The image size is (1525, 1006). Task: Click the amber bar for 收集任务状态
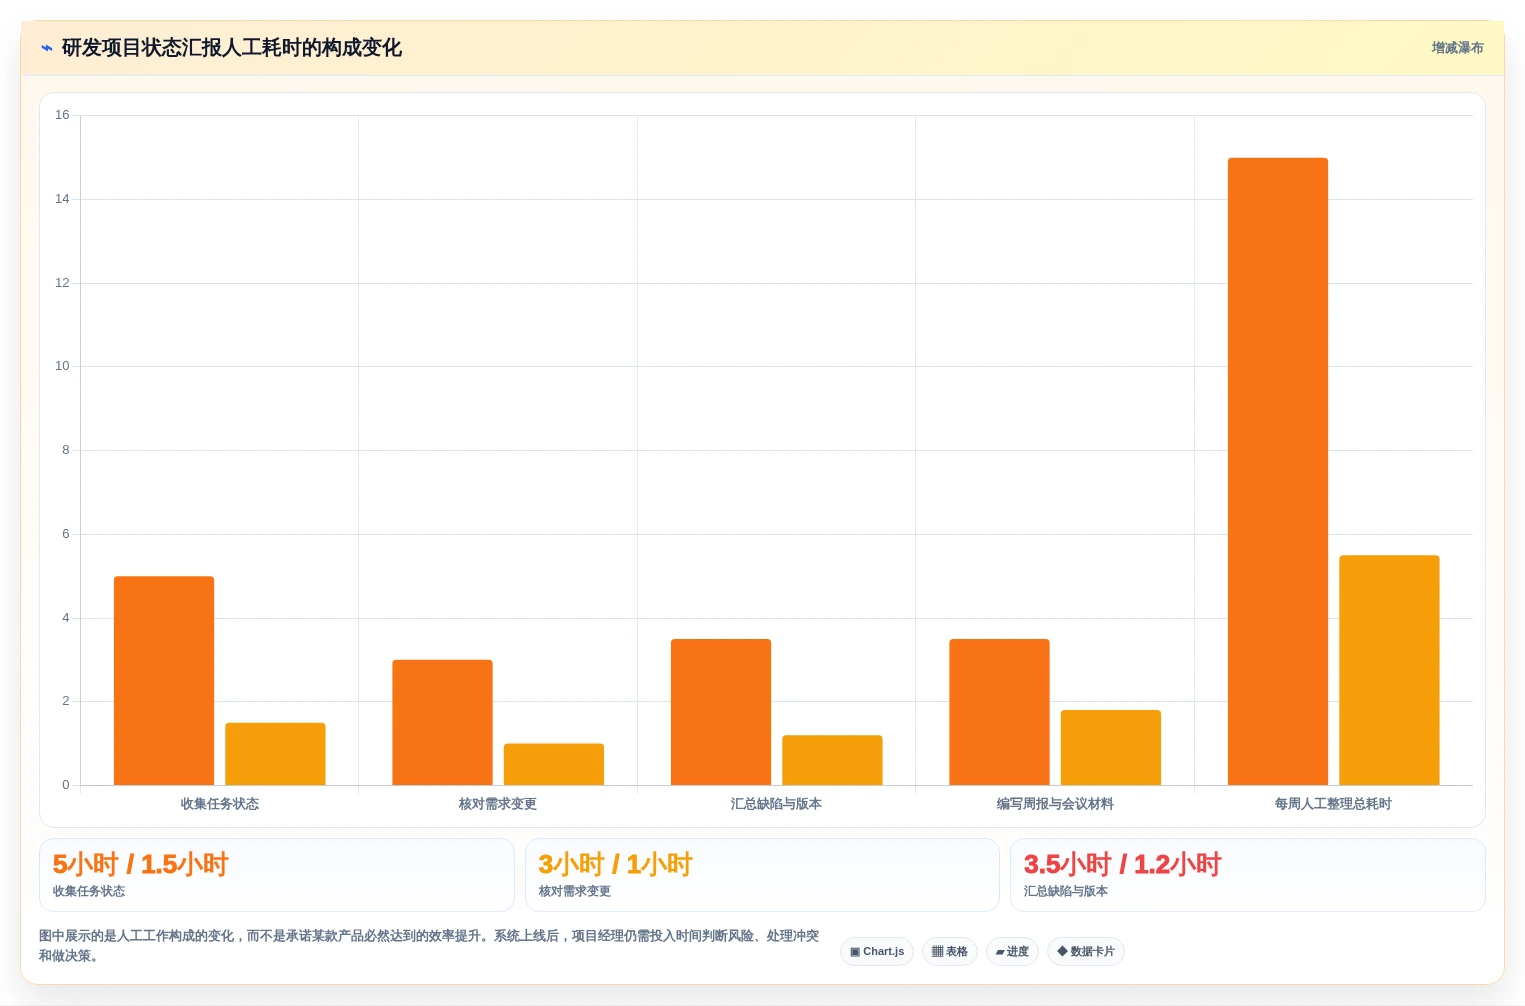(x=275, y=754)
